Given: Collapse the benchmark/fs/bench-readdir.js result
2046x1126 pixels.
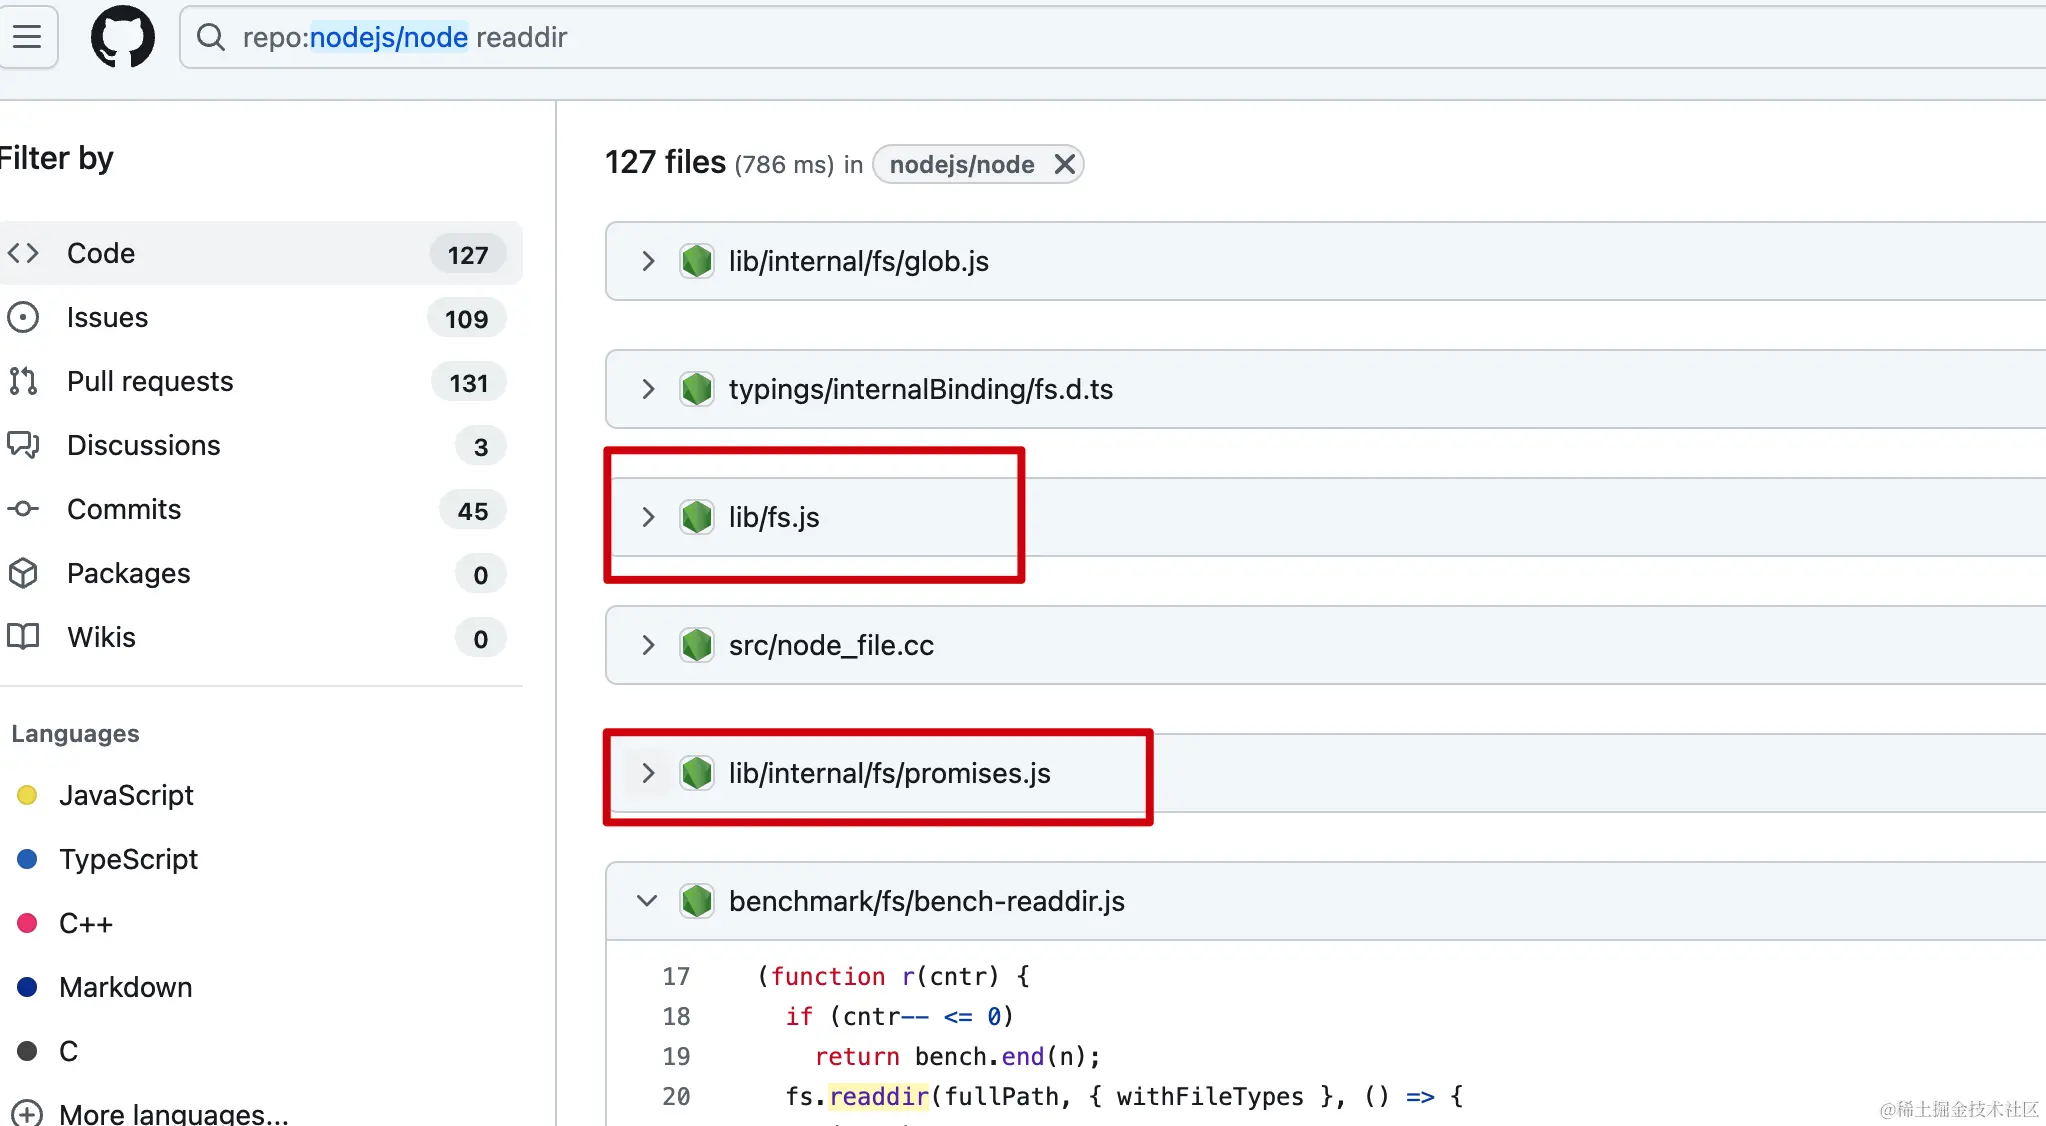Looking at the screenshot, I should click(x=648, y=901).
